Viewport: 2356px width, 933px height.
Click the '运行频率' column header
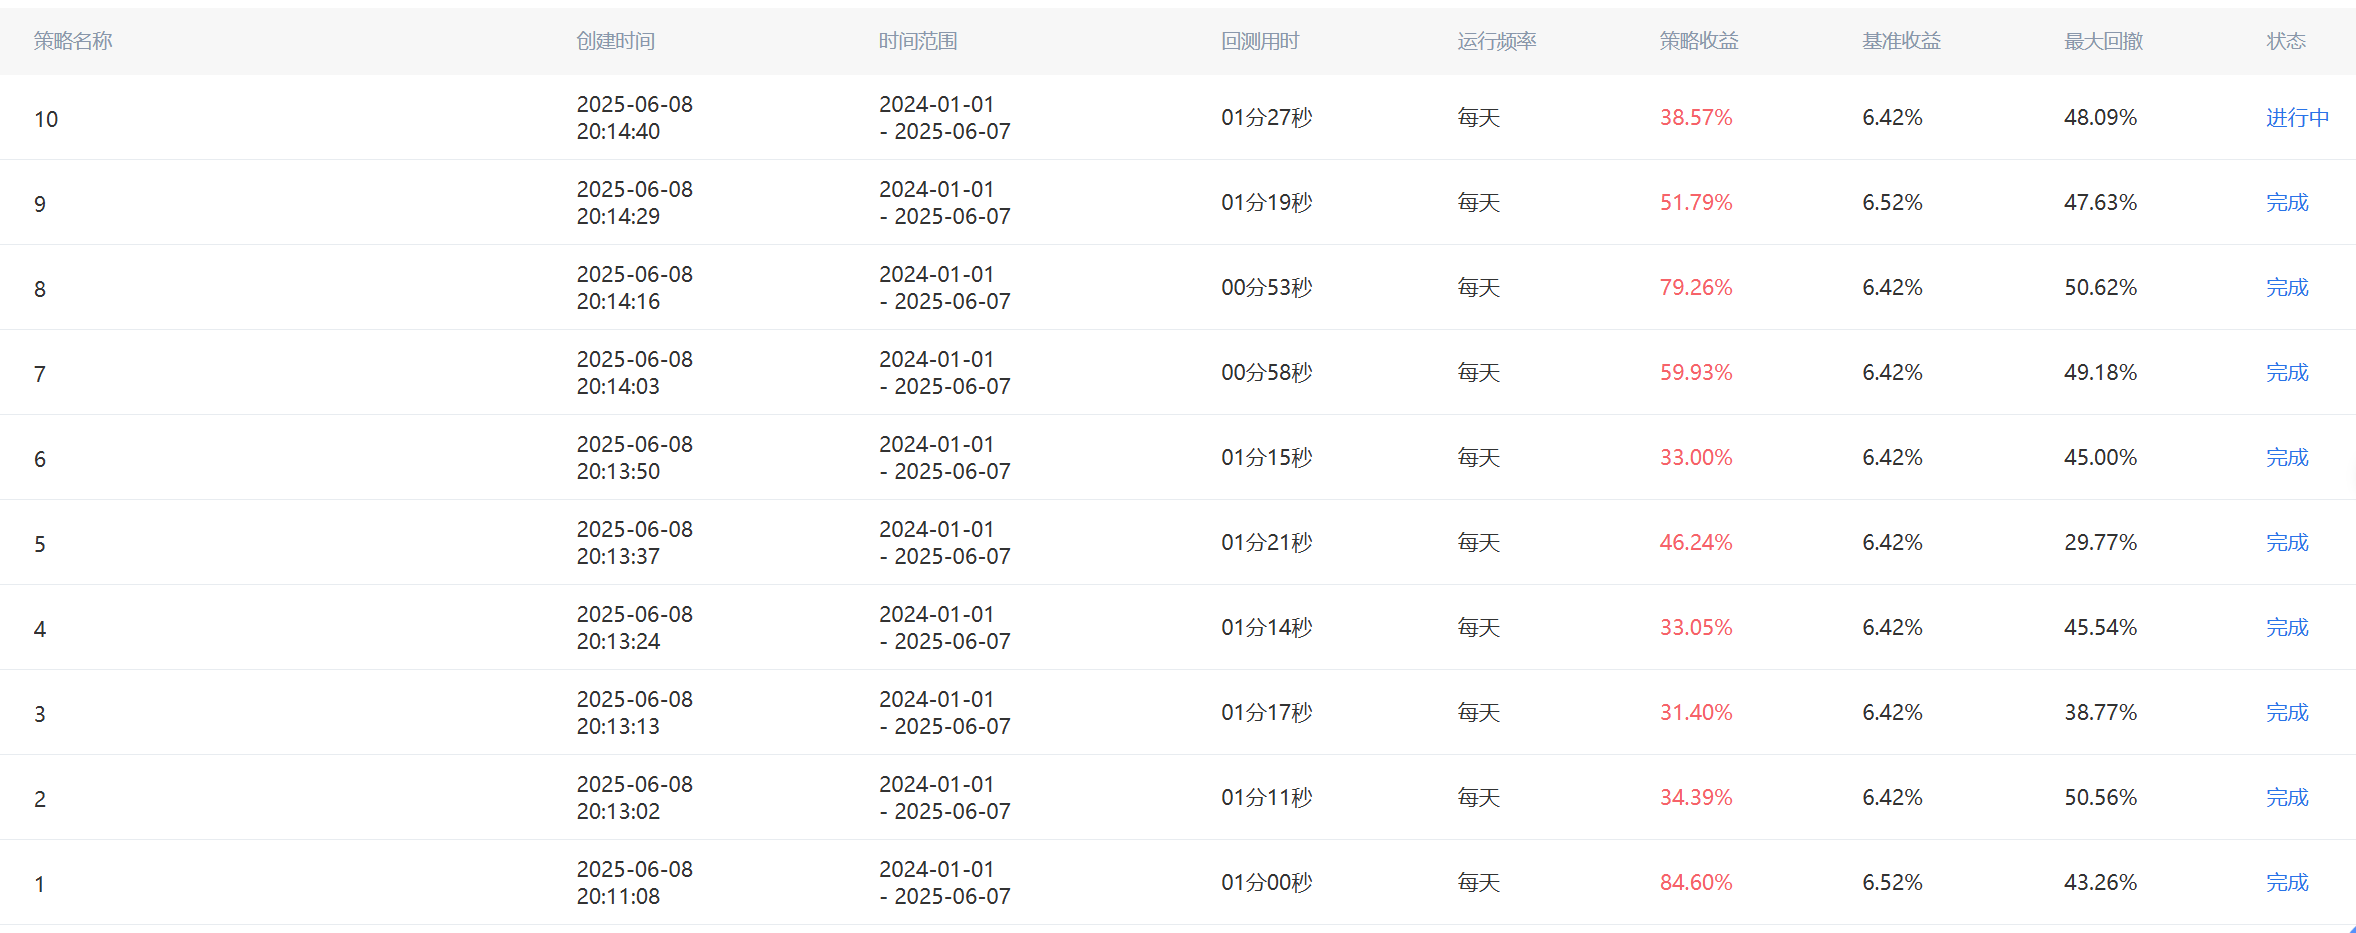1497,41
